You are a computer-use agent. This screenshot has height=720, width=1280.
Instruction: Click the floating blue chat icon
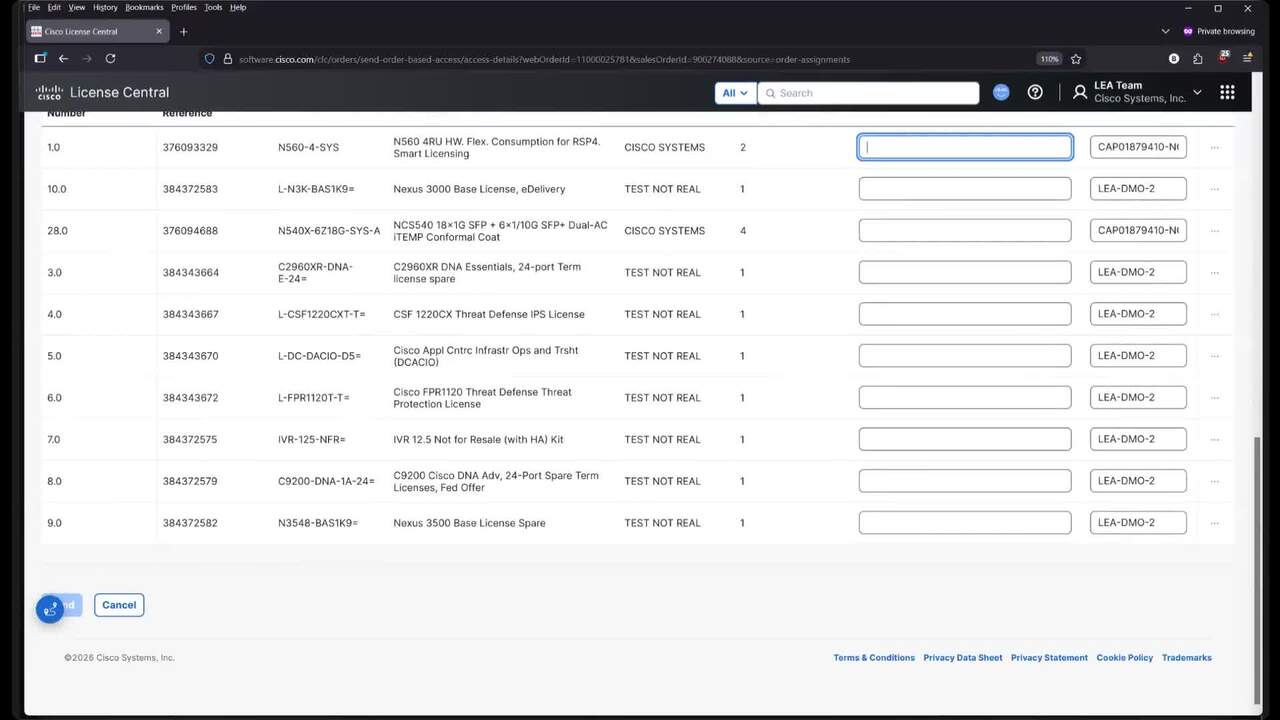(x=50, y=609)
